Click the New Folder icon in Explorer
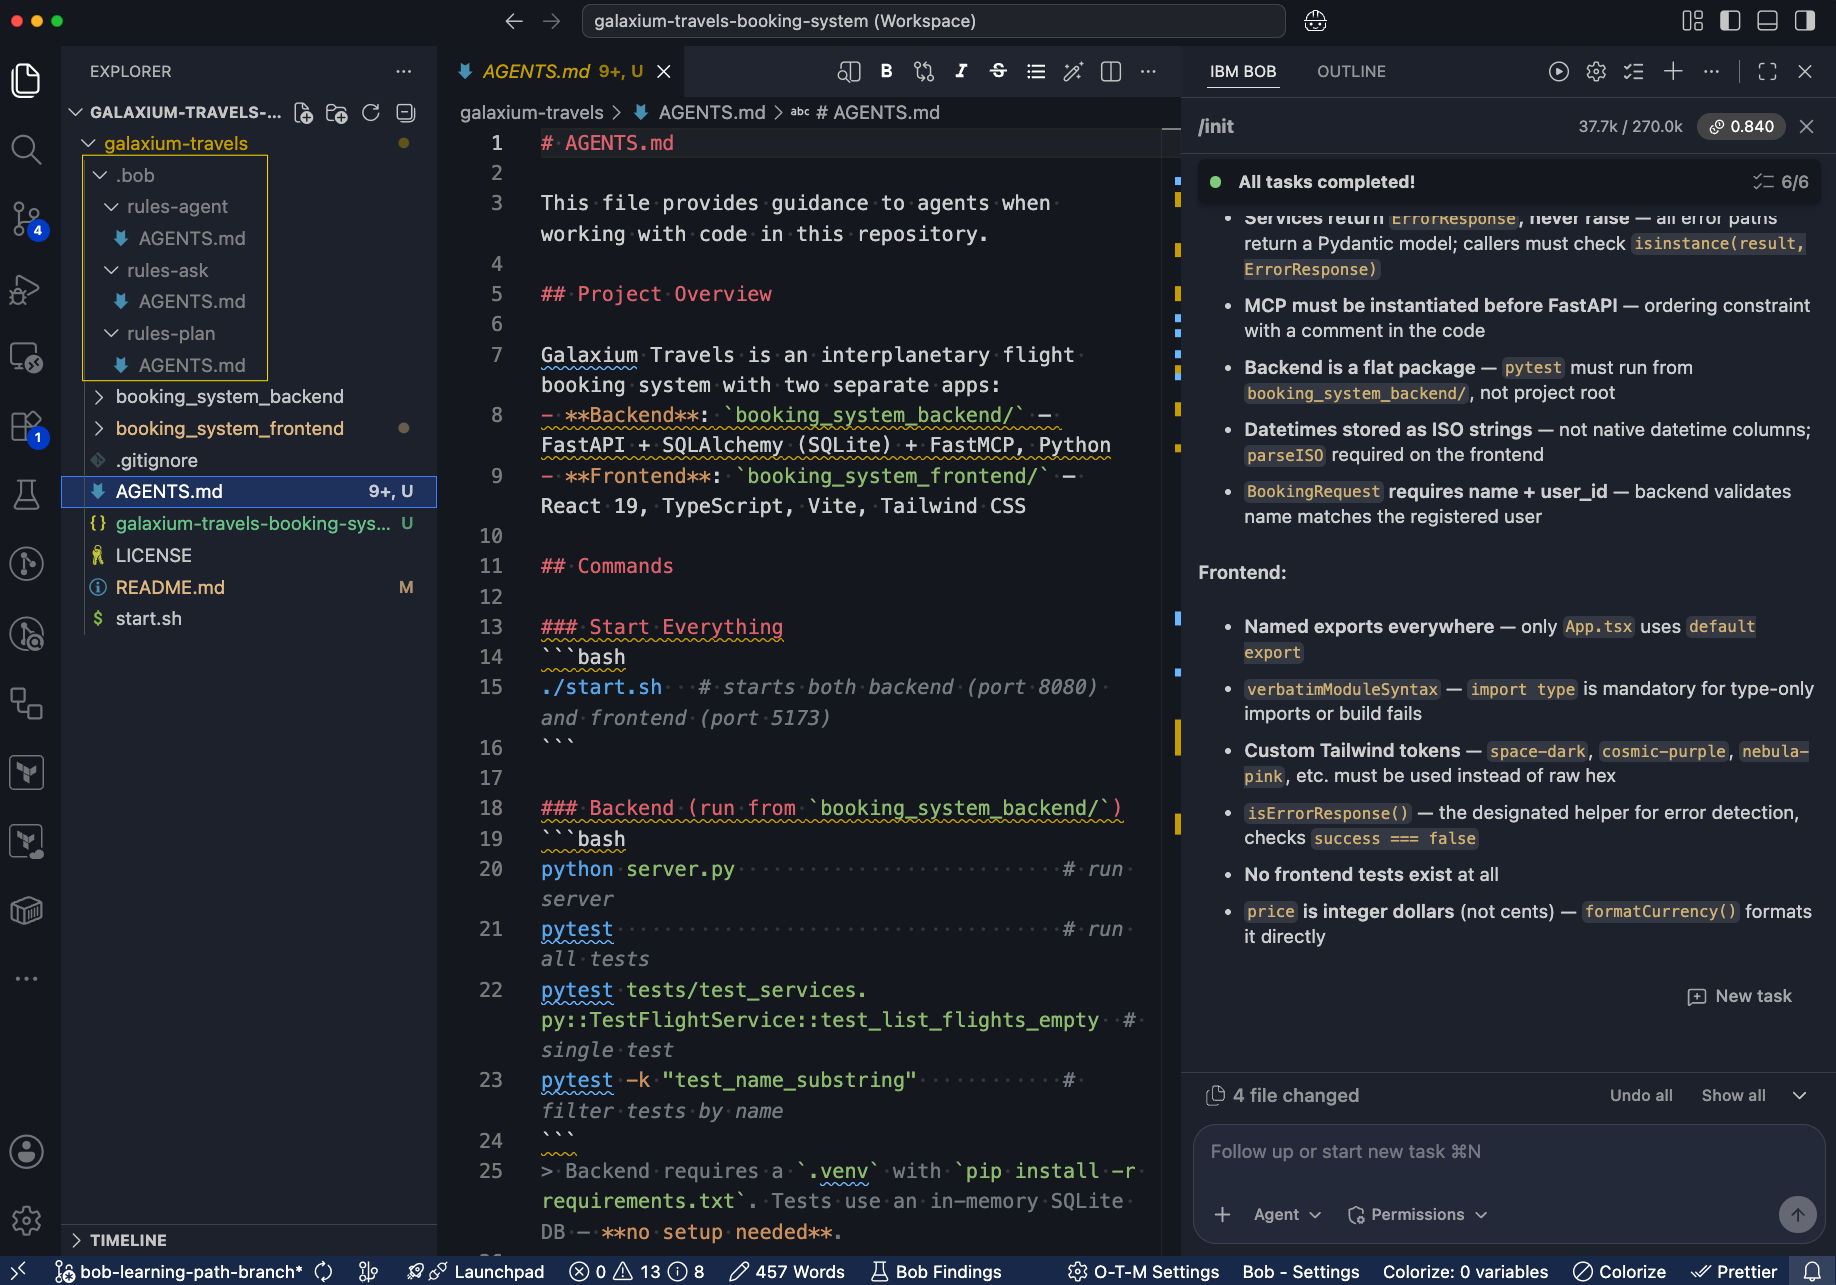The image size is (1836, 1285). coord(337,113)
